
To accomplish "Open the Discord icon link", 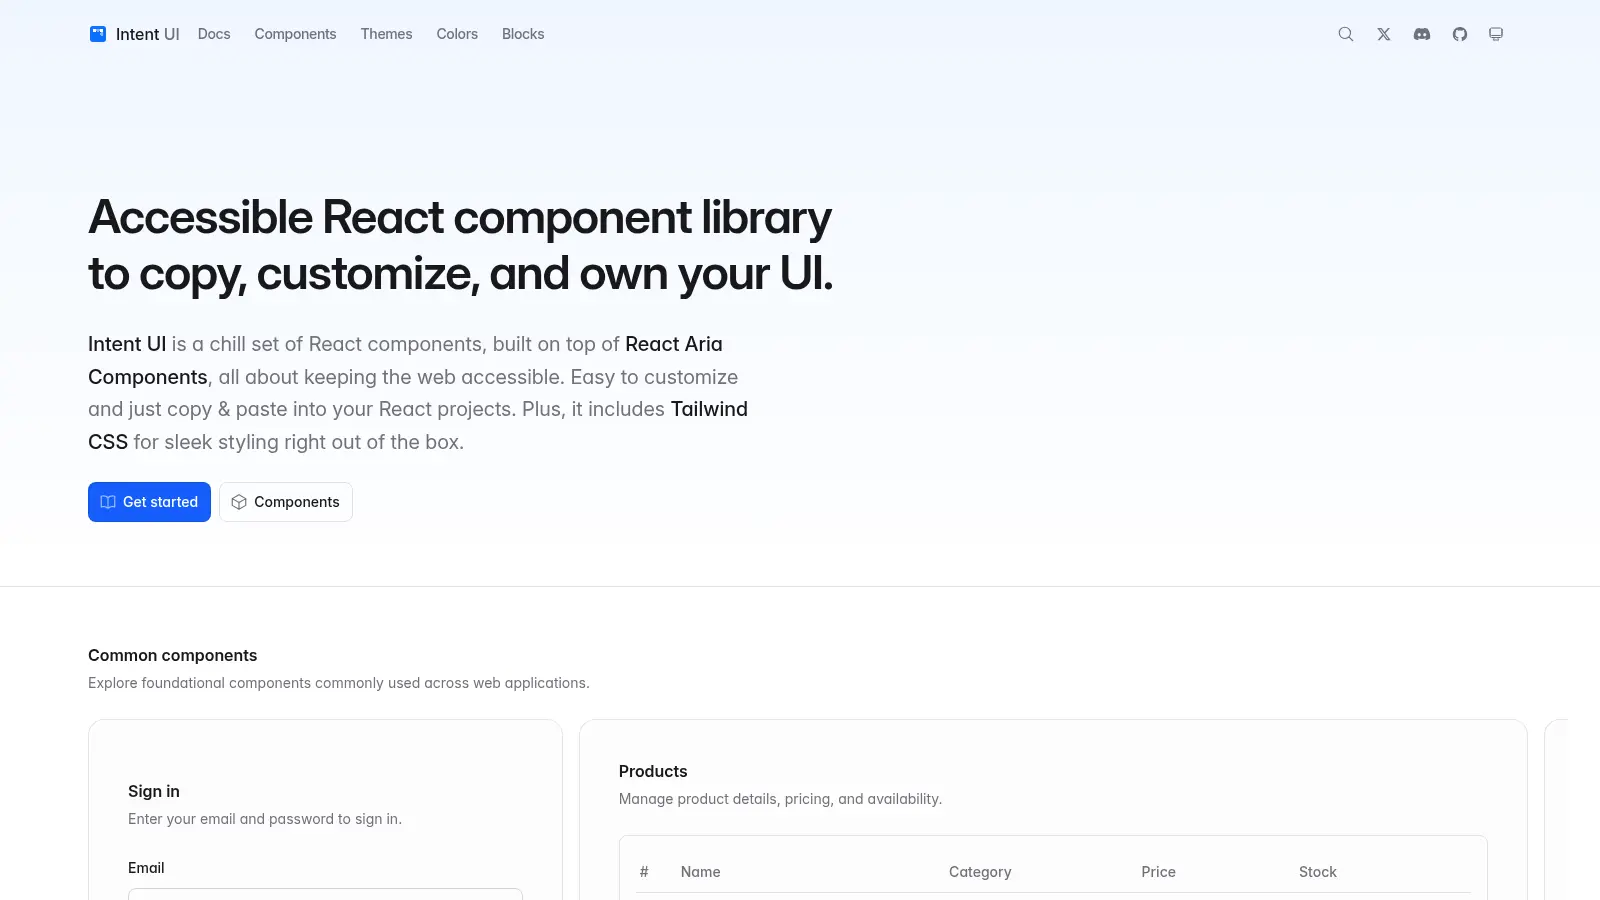I will point(1422,34).
